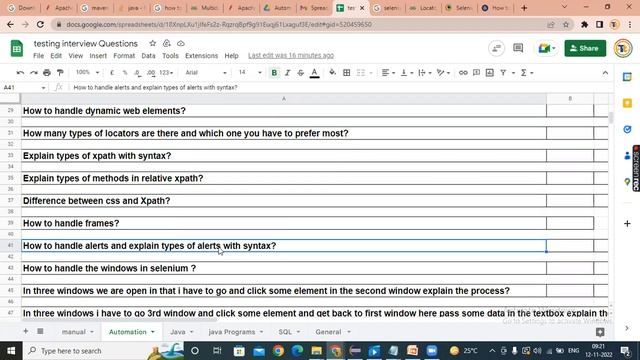
Task: Format cell as currency
Action: point(112,73)
